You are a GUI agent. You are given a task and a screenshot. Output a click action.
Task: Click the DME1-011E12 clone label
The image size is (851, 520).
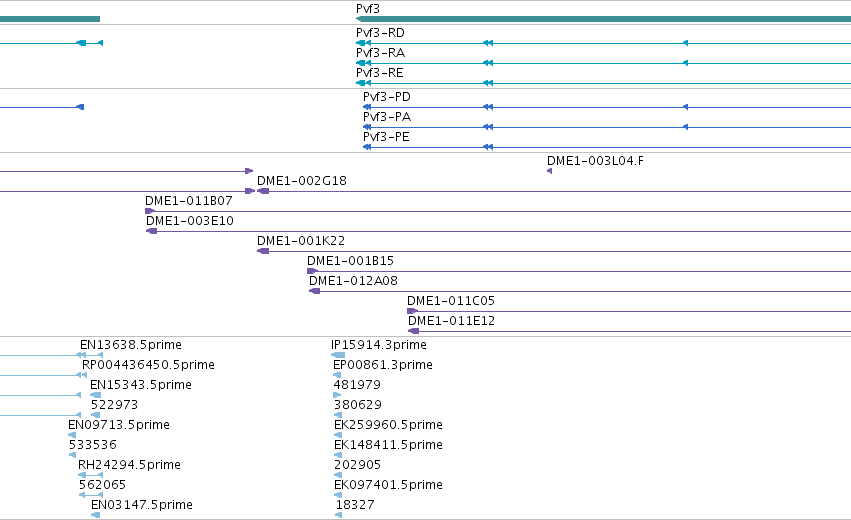click(x=451, y=321)
